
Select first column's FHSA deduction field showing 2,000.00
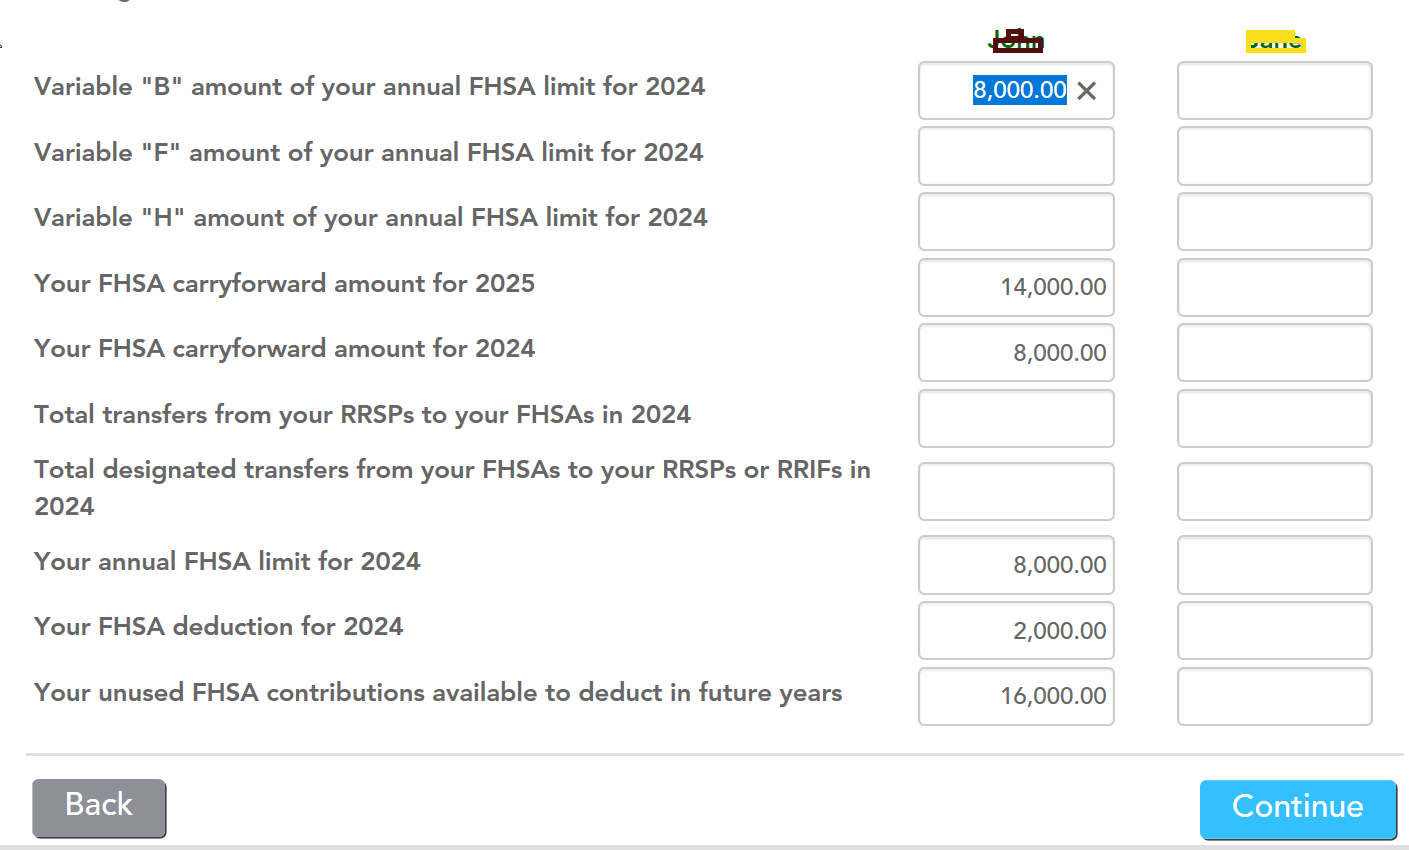[x=1016, y=631]
